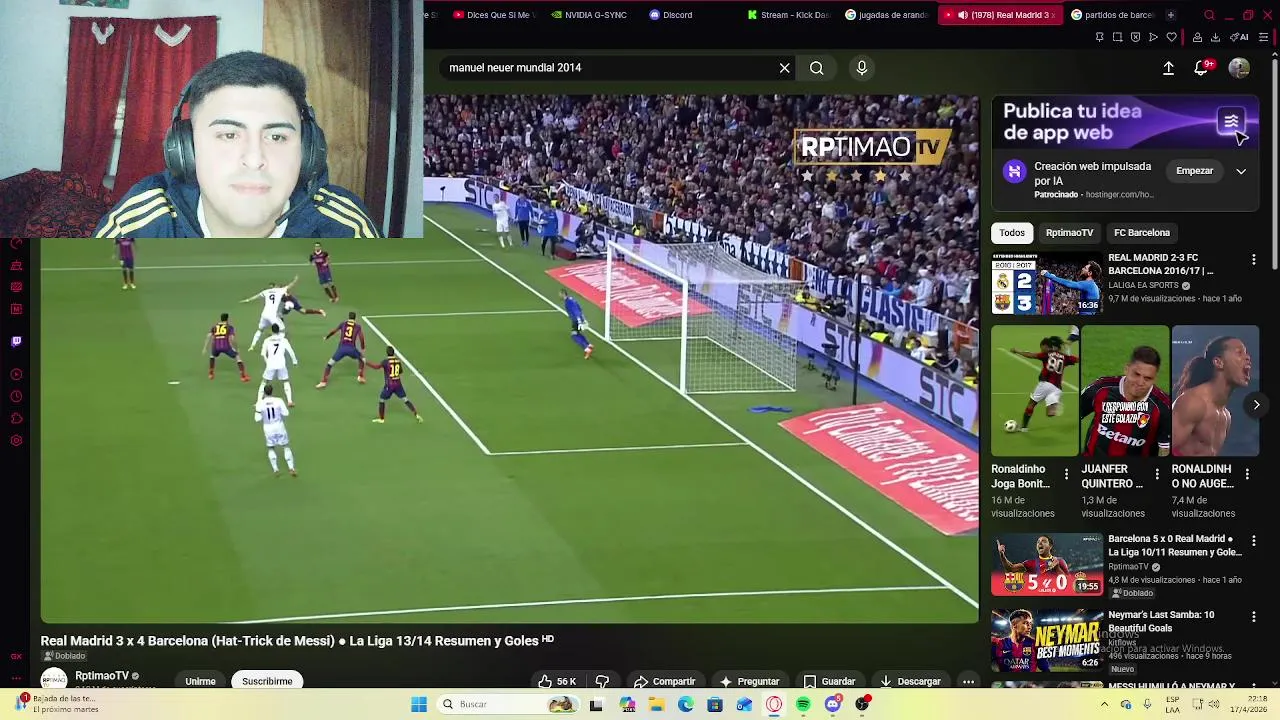Click the Guardar save button
The image size is (1280, 720).
[x=829, y=681]
